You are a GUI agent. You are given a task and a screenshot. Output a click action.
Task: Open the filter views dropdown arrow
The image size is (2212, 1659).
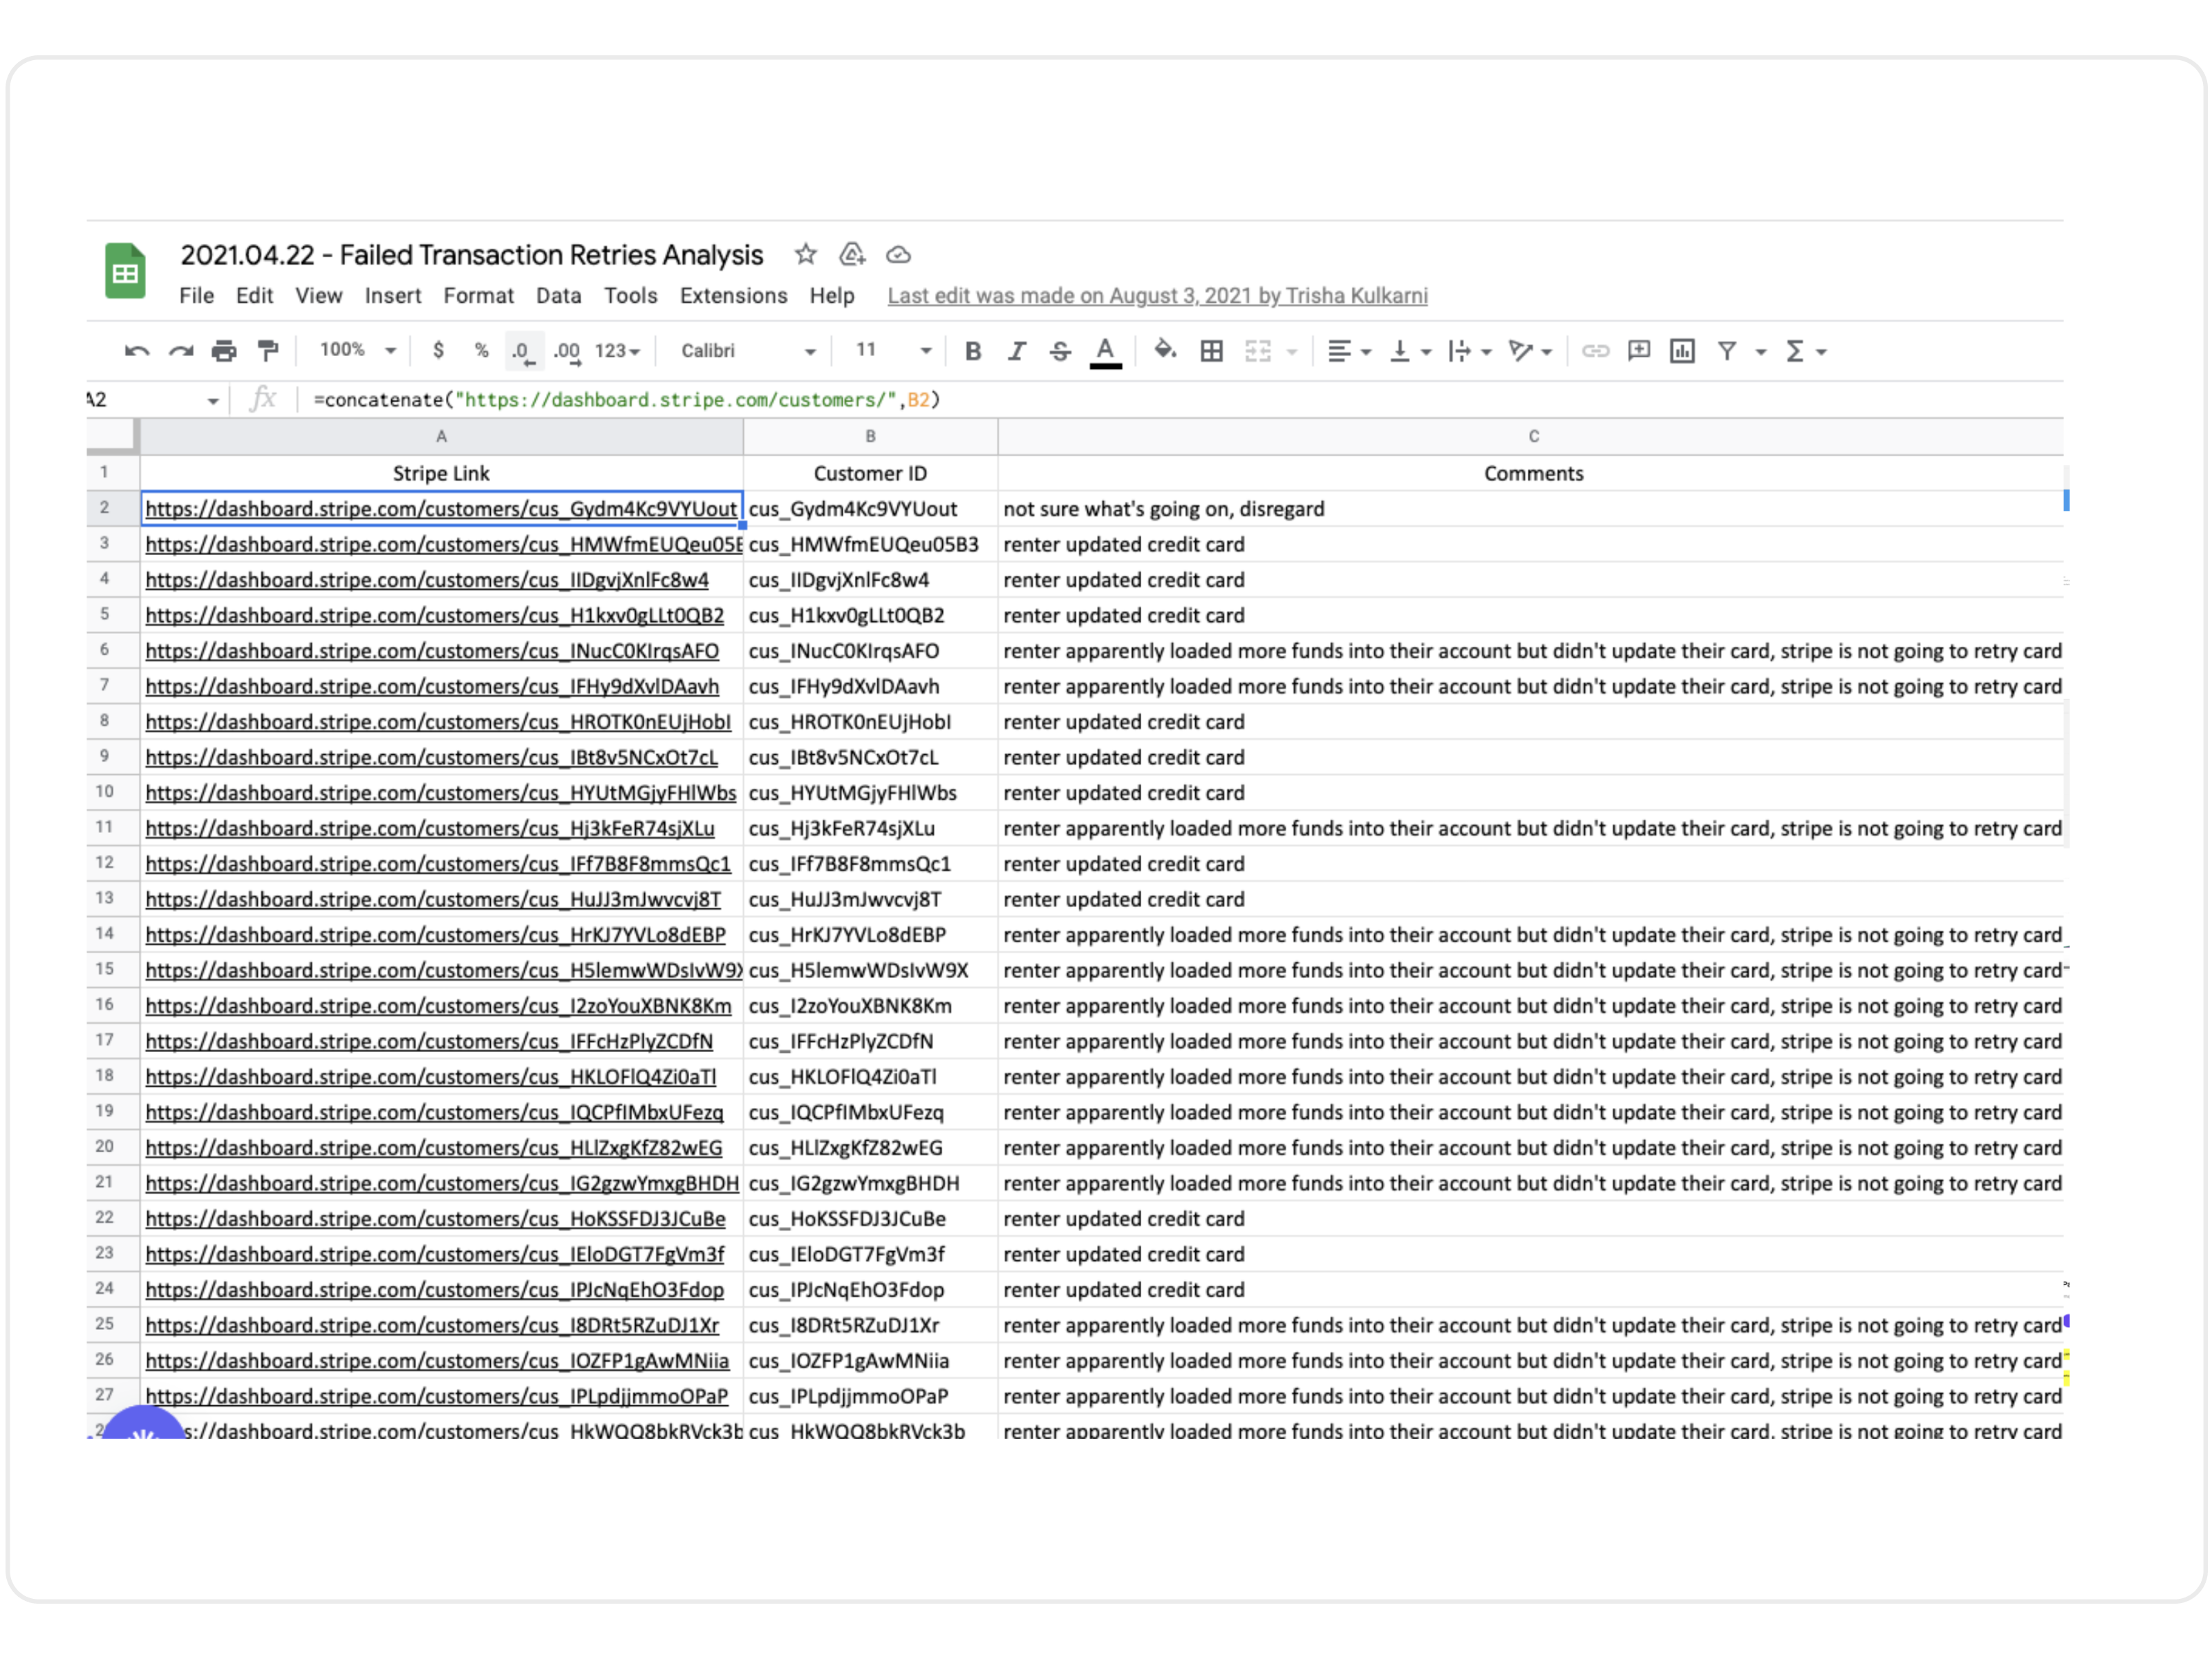[1761, 352]
